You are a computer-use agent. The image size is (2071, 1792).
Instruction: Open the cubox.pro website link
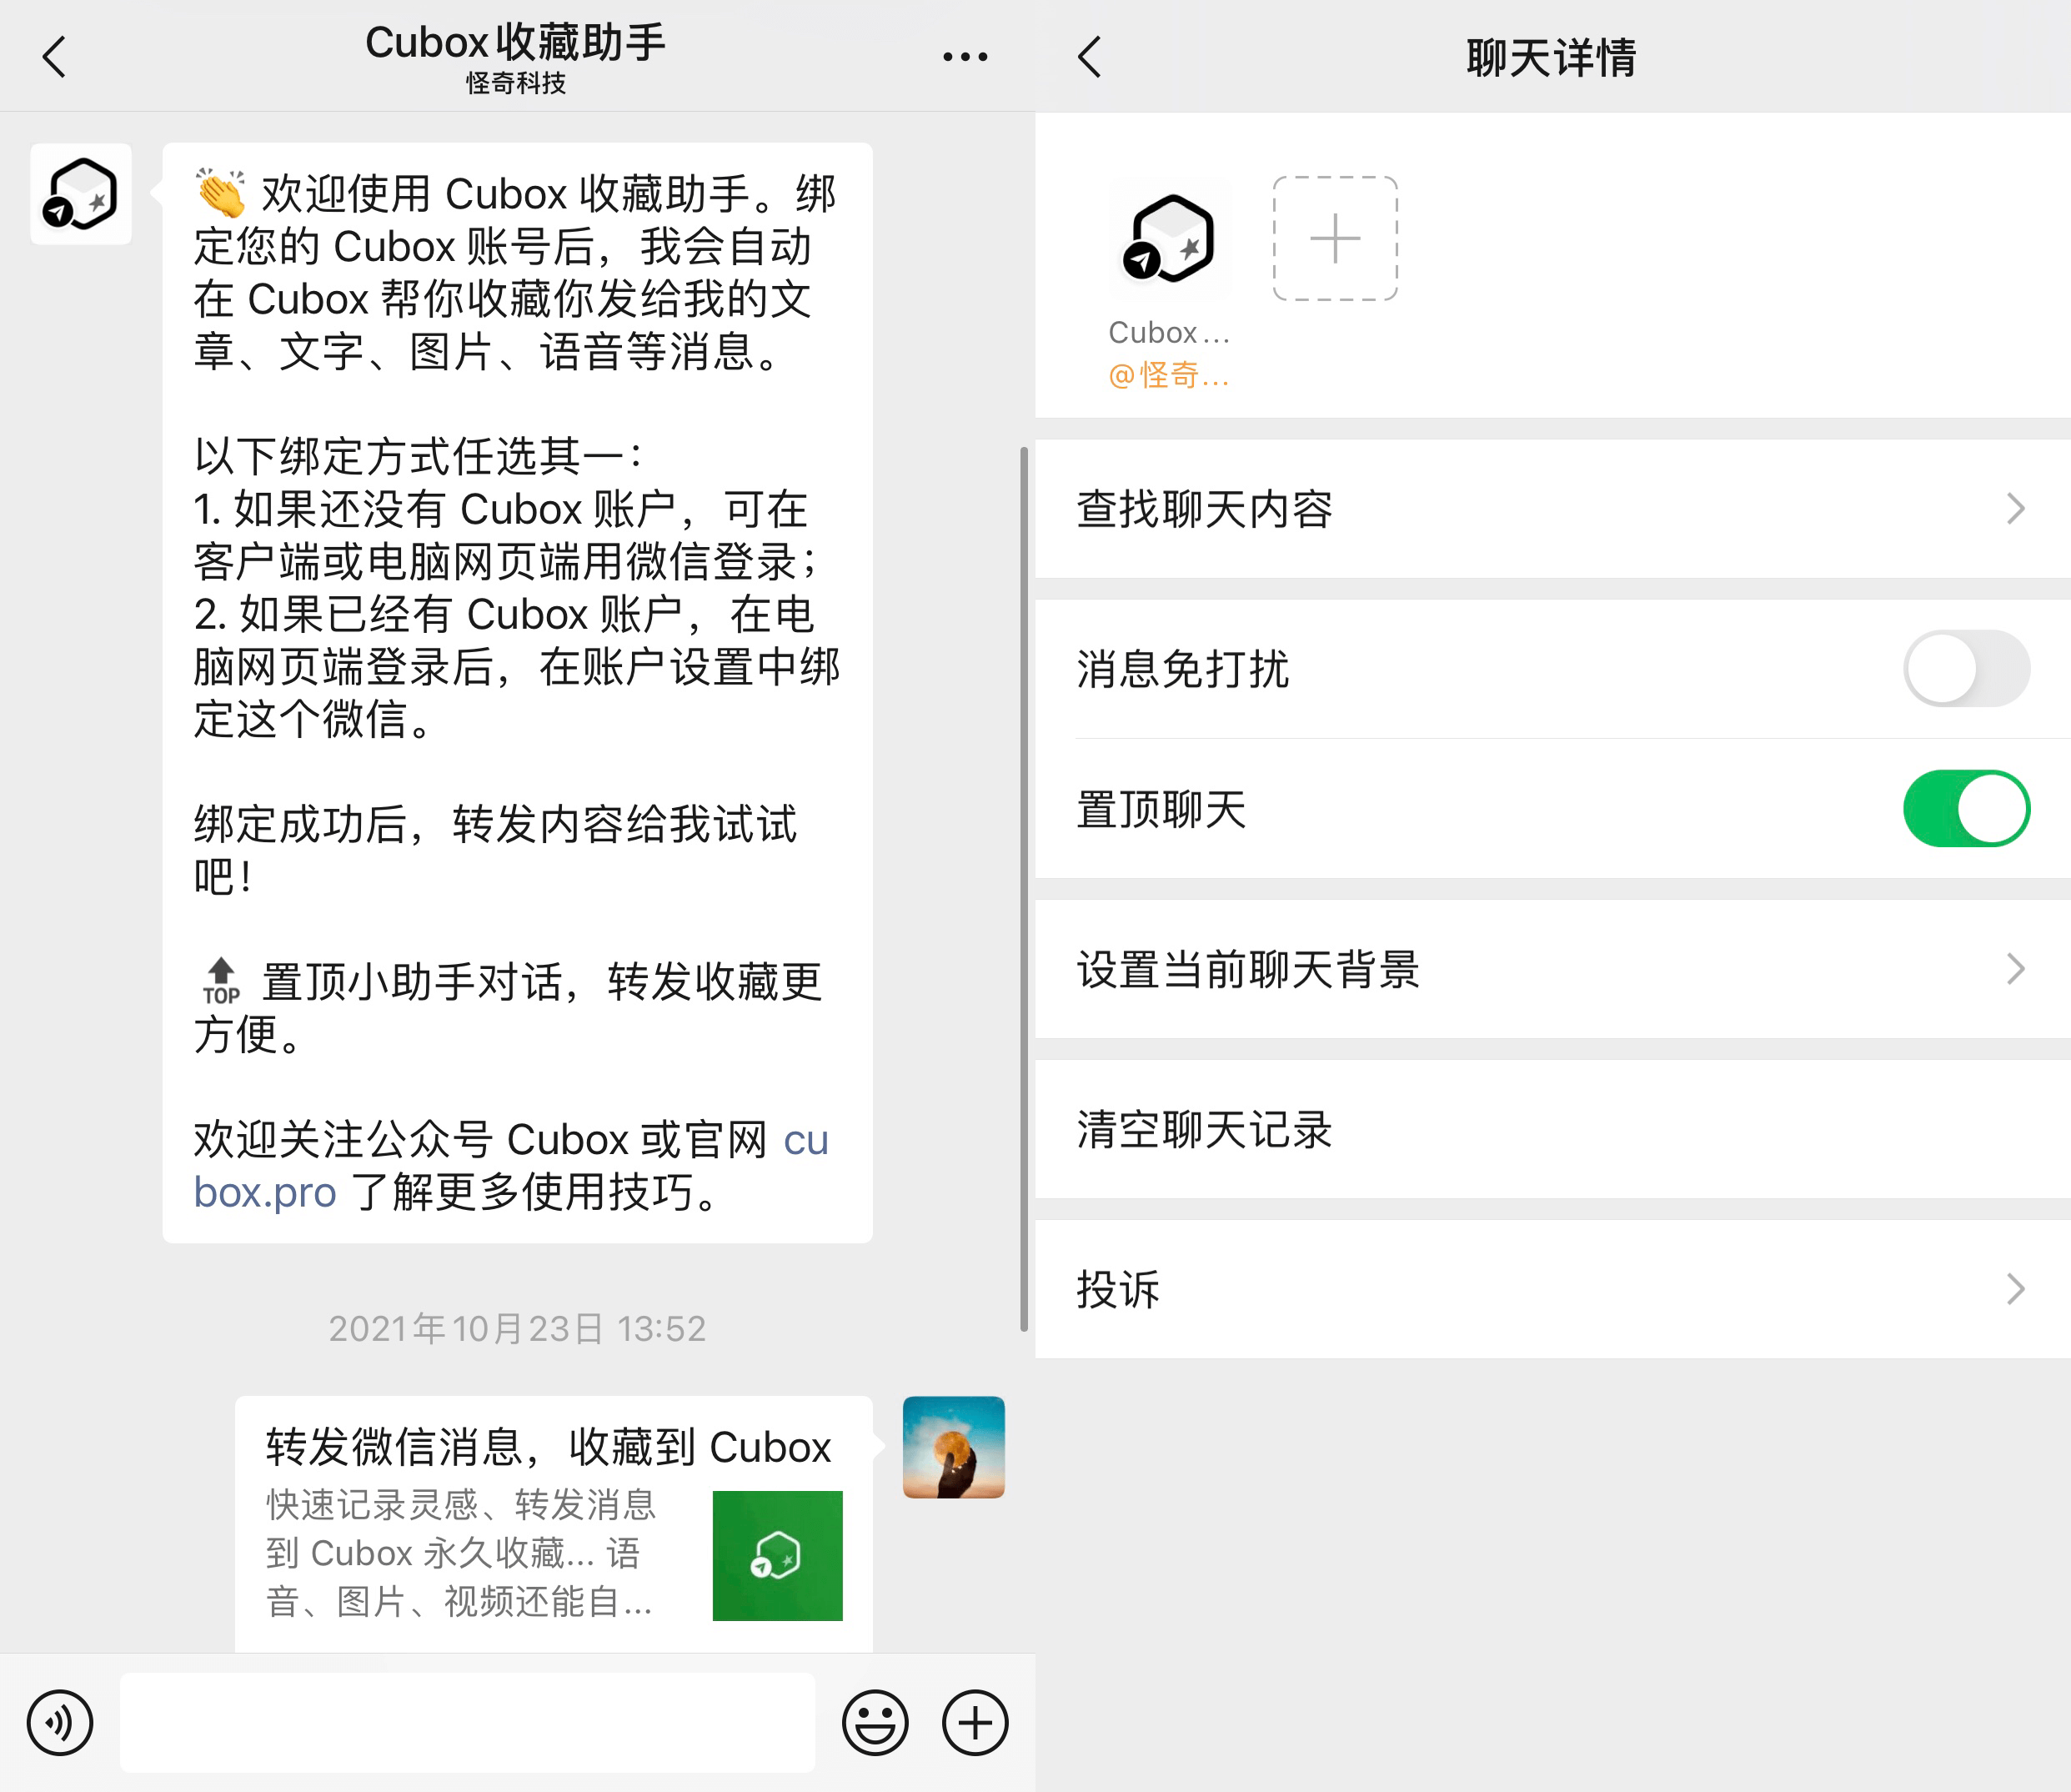point(265,1192)
